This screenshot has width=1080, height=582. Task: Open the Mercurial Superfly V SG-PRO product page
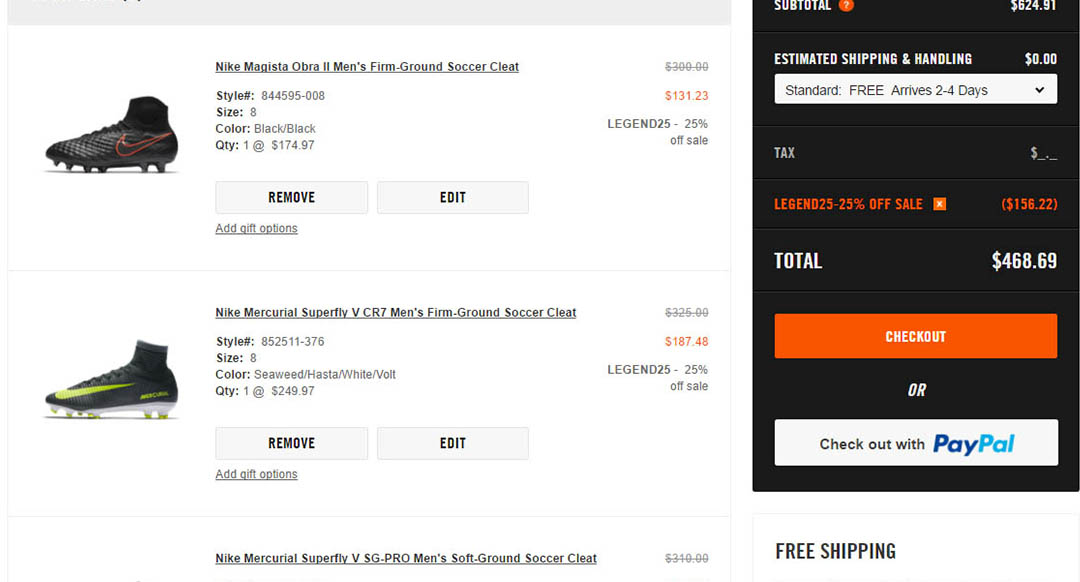point(405,558)
